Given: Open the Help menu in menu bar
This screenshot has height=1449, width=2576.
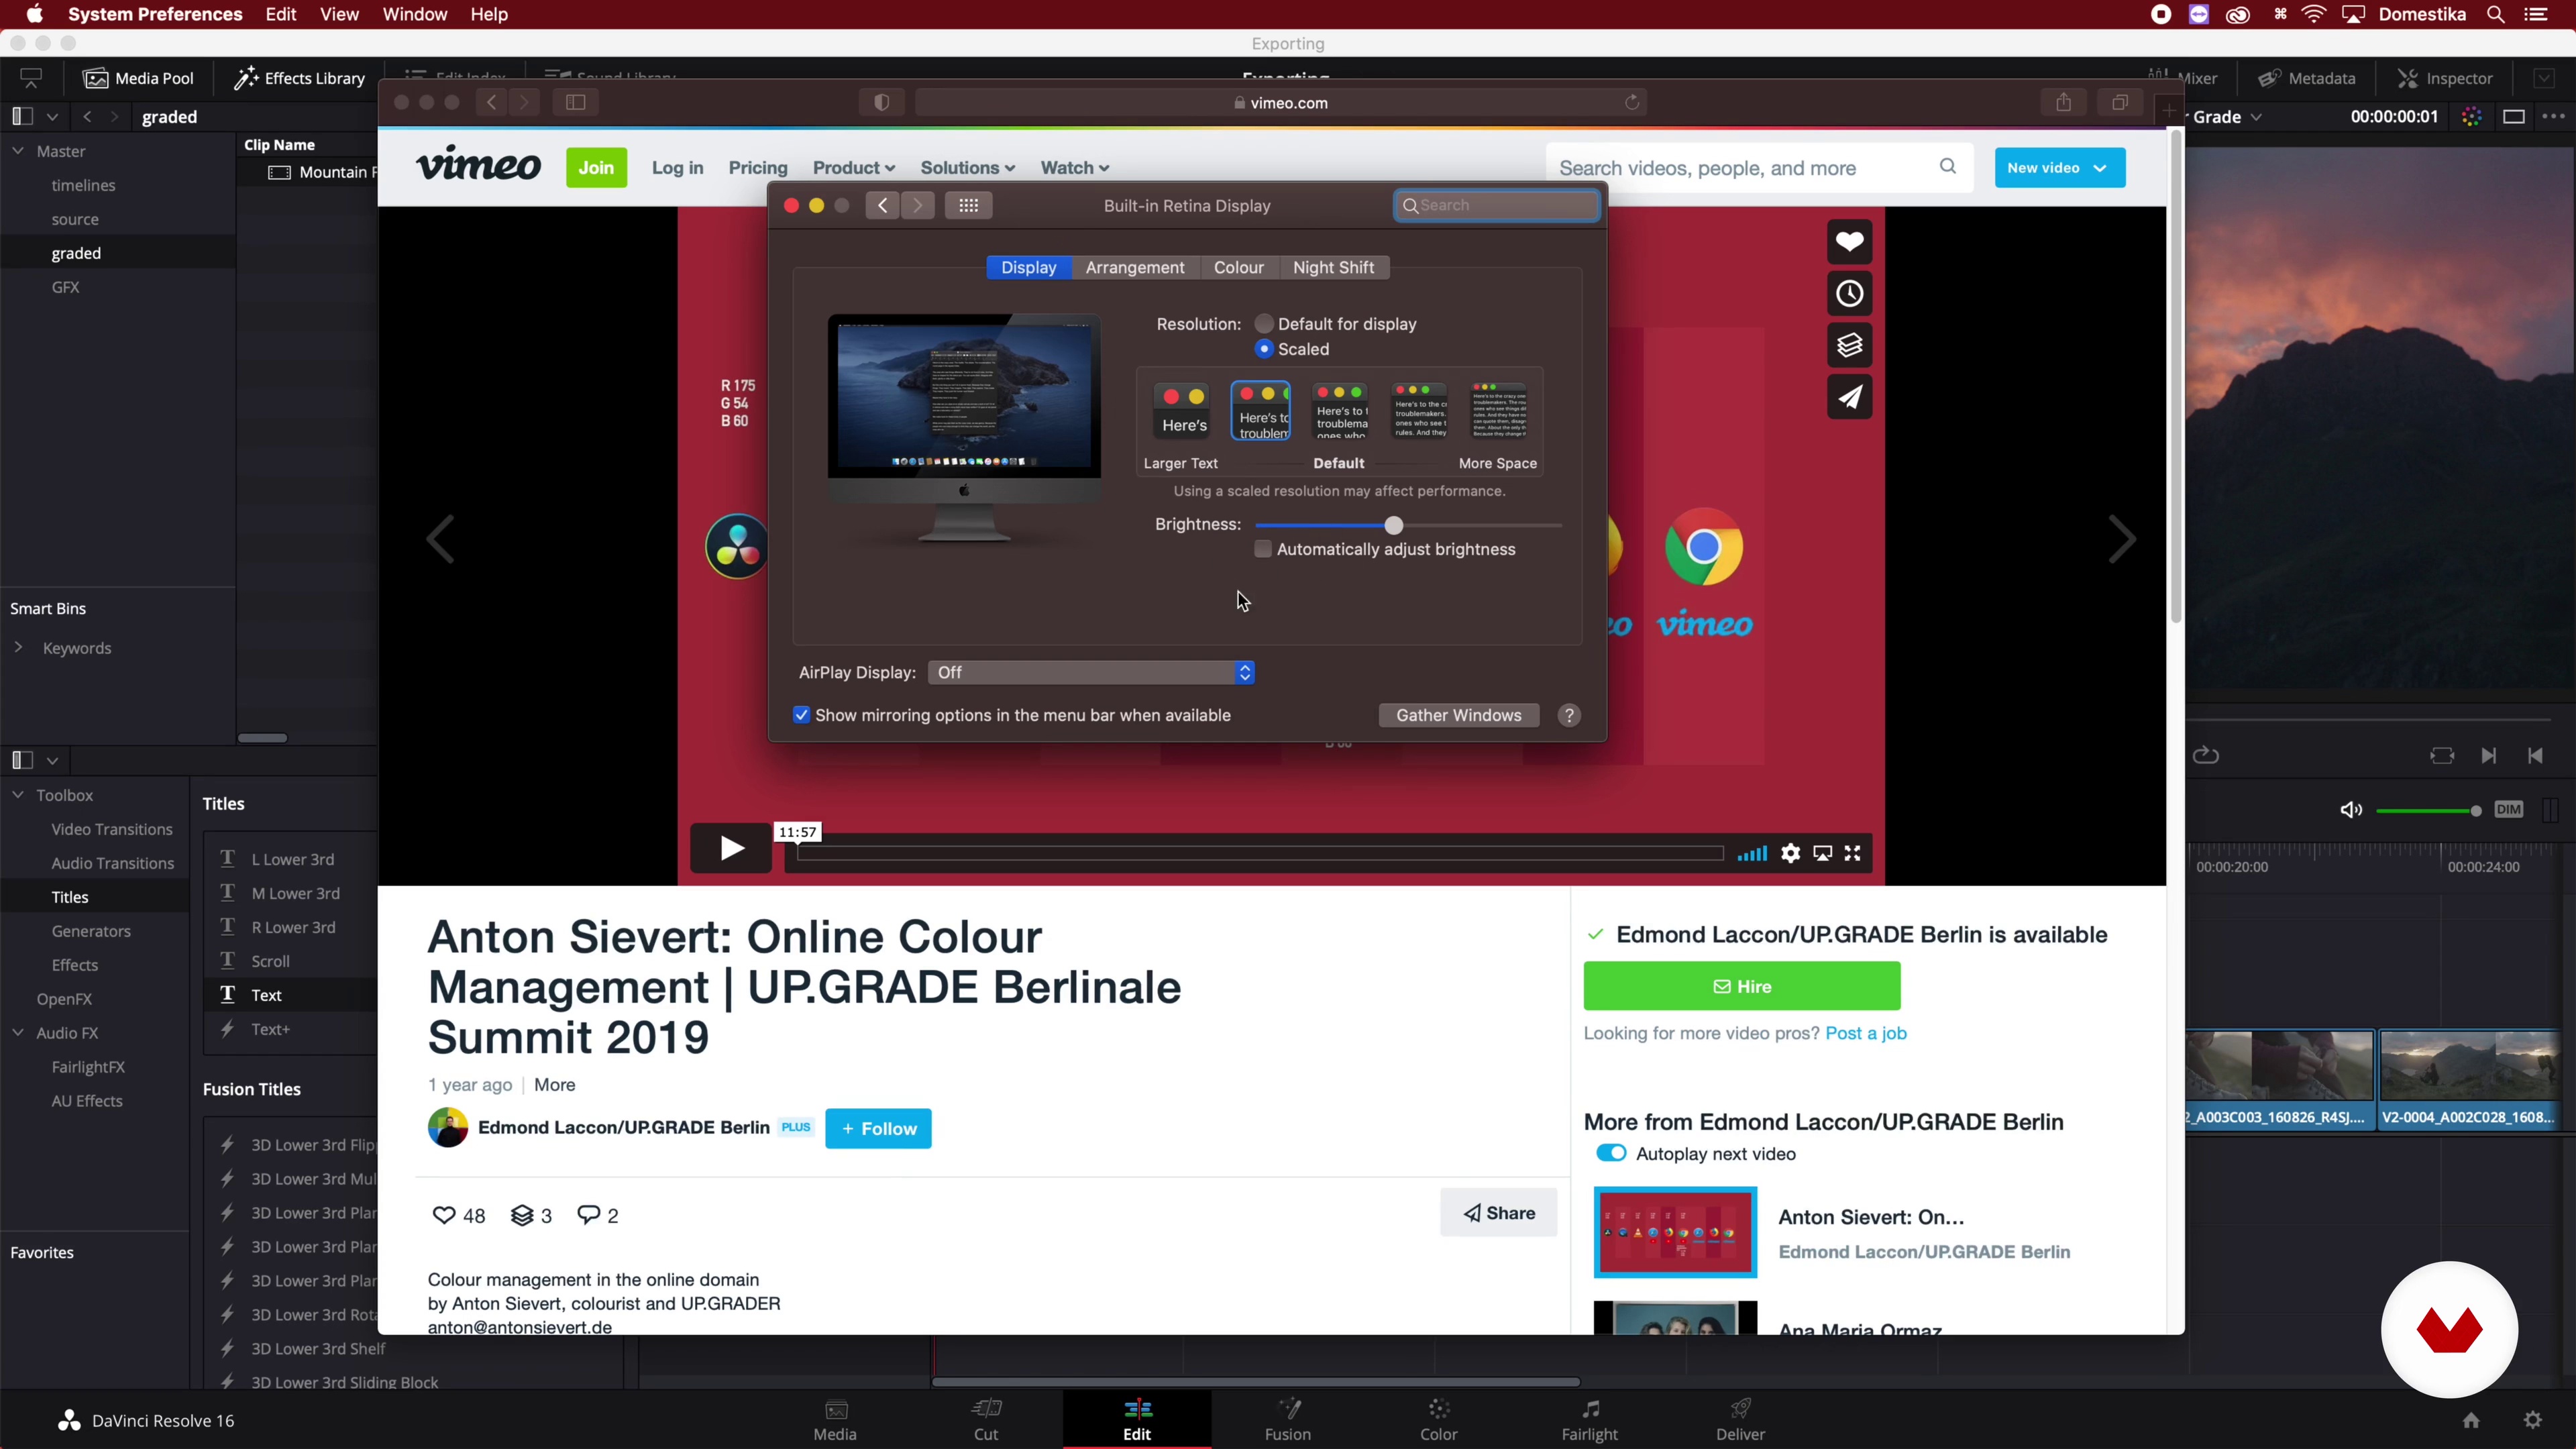Looking at the screenshot, I should (489, 14).
